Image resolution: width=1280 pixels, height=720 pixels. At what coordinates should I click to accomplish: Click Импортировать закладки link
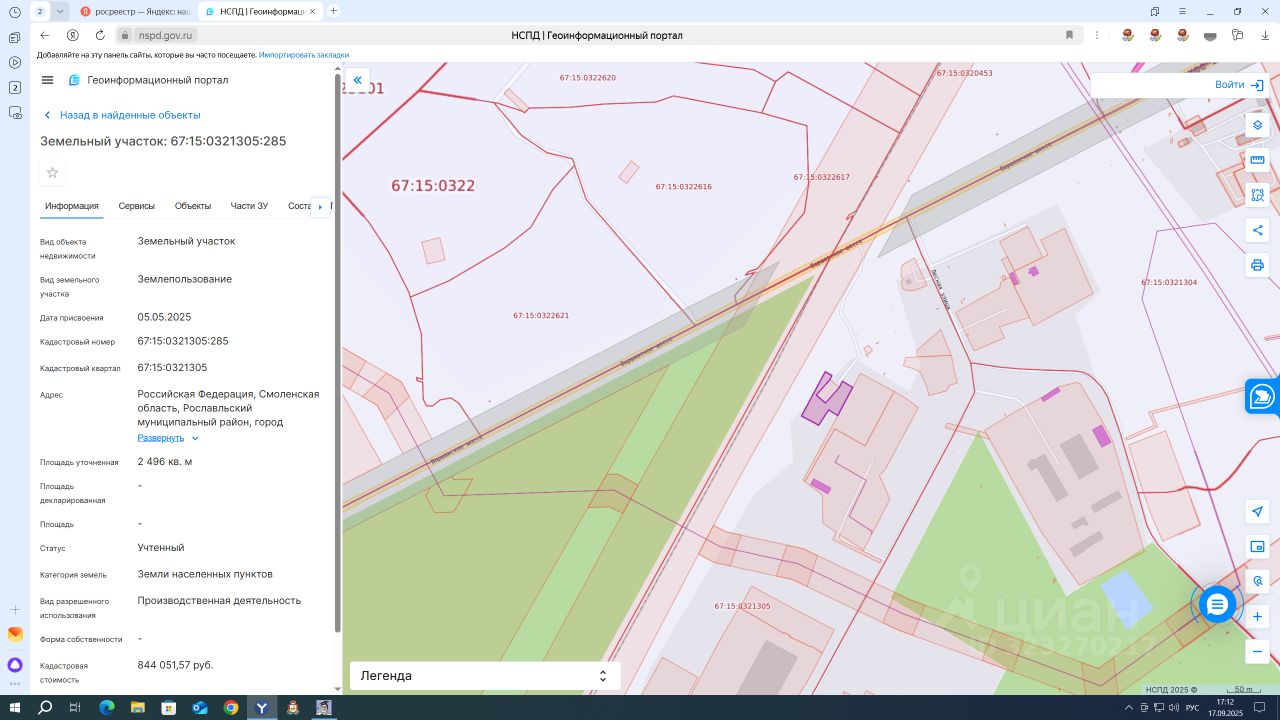(304, 55)
